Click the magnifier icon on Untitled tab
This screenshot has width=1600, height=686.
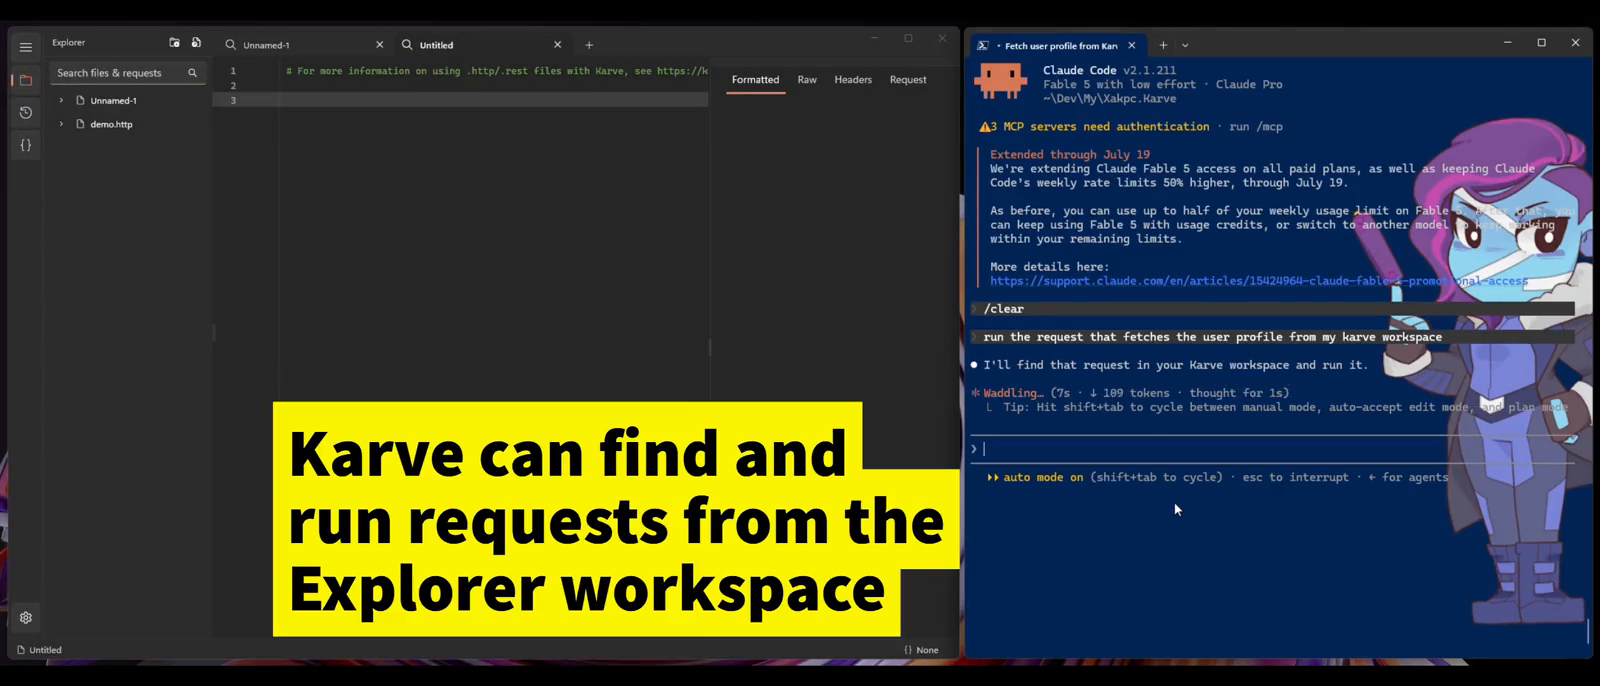pyautogui.click(x=407, y=45)
